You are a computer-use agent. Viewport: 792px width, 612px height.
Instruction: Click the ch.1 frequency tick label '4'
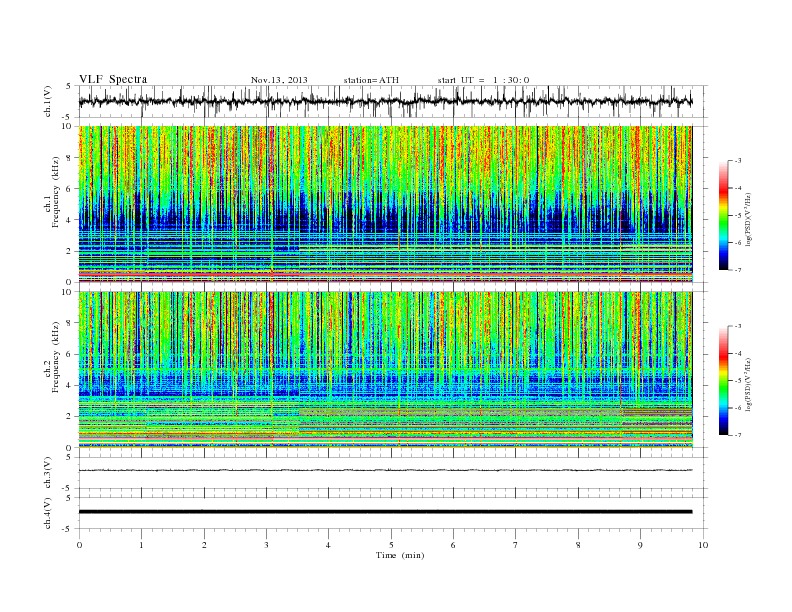[x=69, y=220]
